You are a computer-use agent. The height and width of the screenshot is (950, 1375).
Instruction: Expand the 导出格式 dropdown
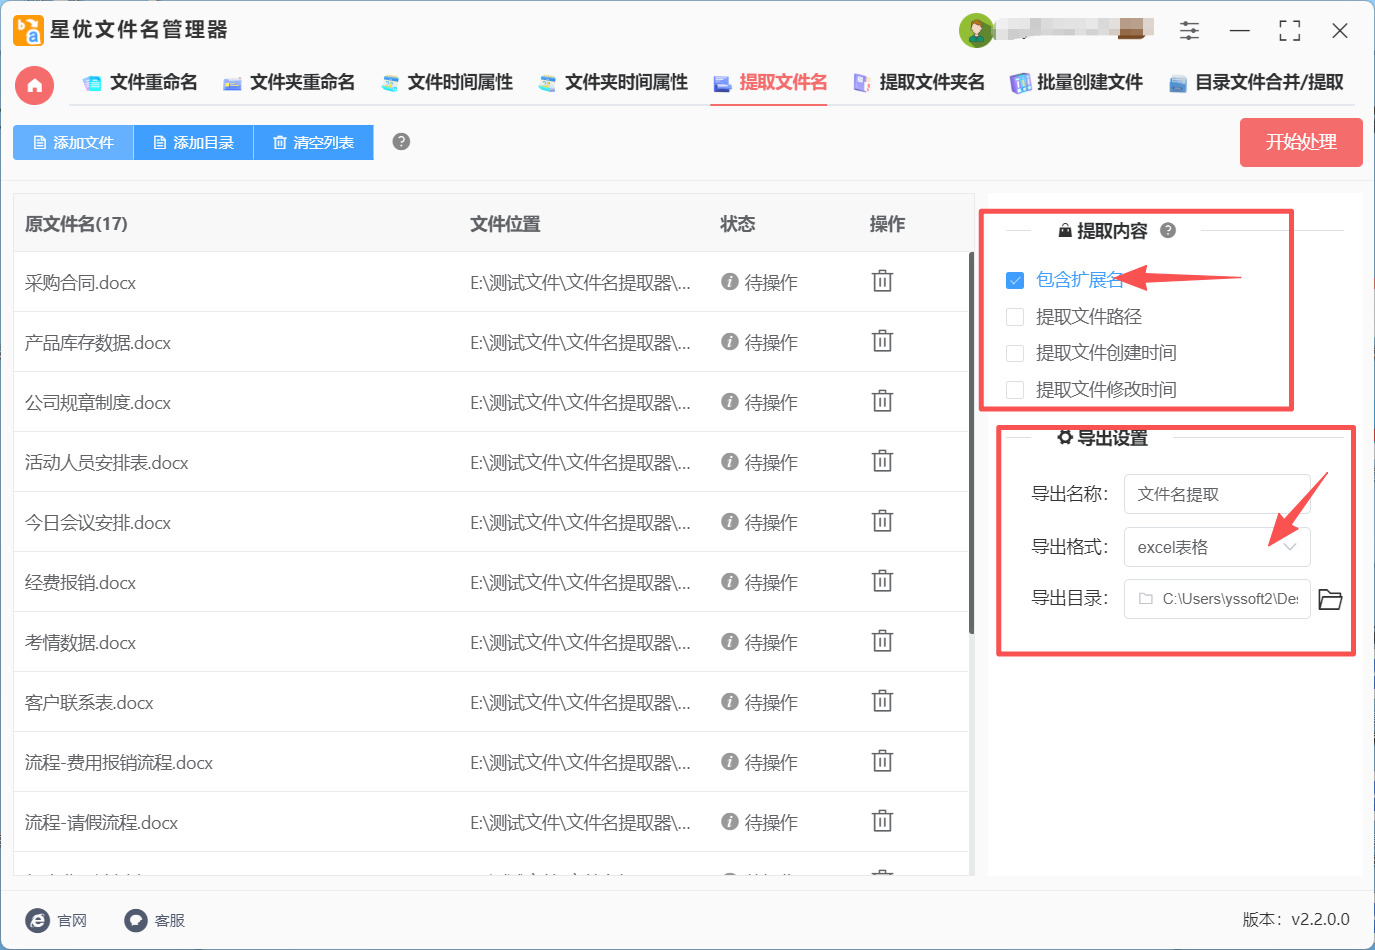click(x=1217, y=547)
